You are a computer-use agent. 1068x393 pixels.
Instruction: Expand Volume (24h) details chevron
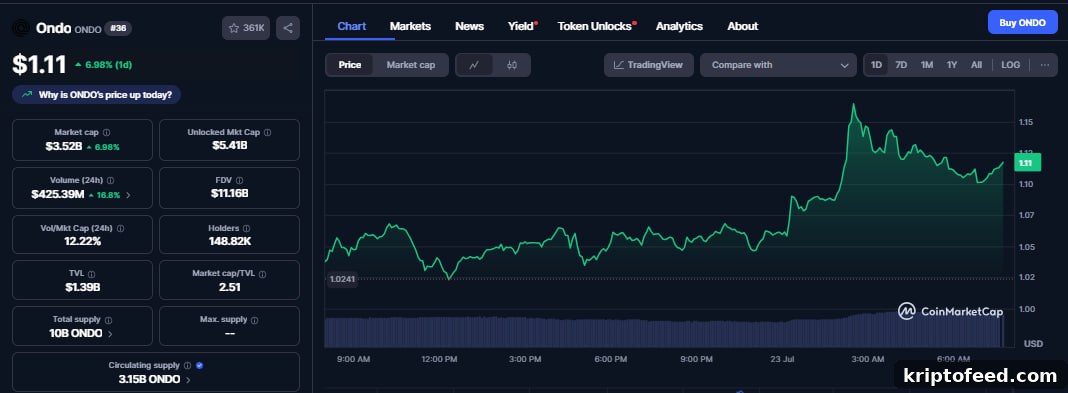click(128, 195)
